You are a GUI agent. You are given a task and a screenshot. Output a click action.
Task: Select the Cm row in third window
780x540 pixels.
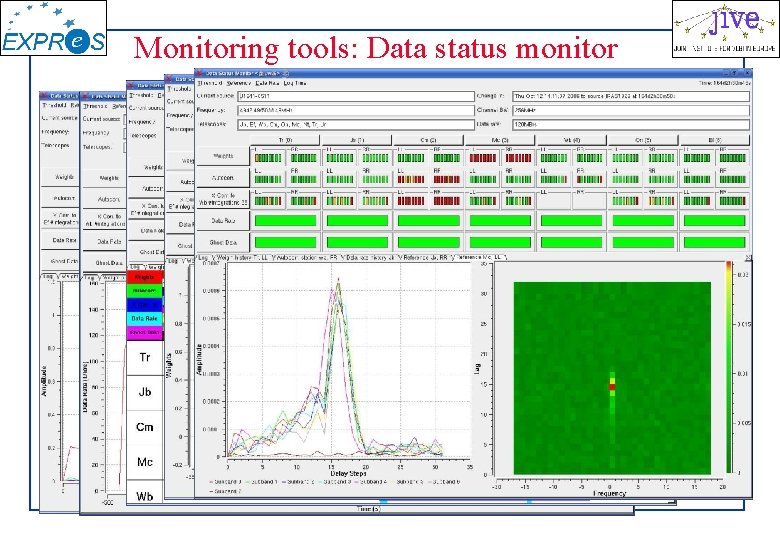click(x=145, y=427)
